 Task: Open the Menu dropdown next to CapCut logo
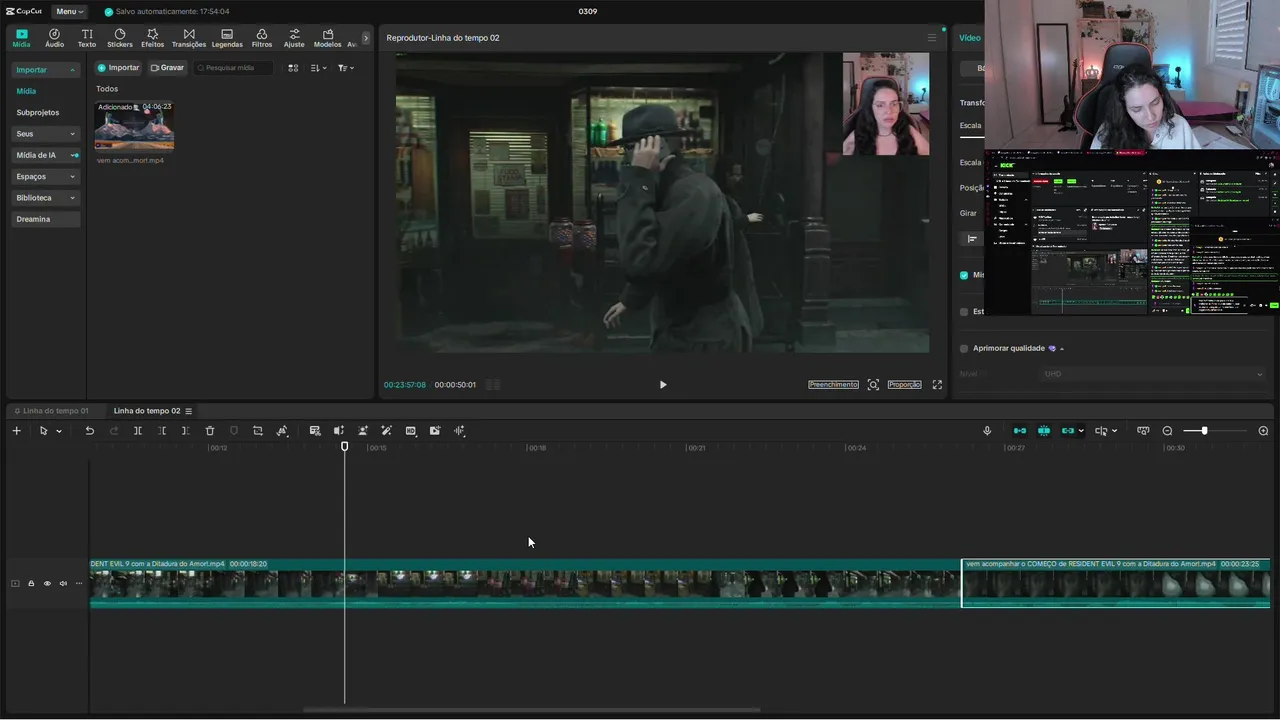click(69, 11)
